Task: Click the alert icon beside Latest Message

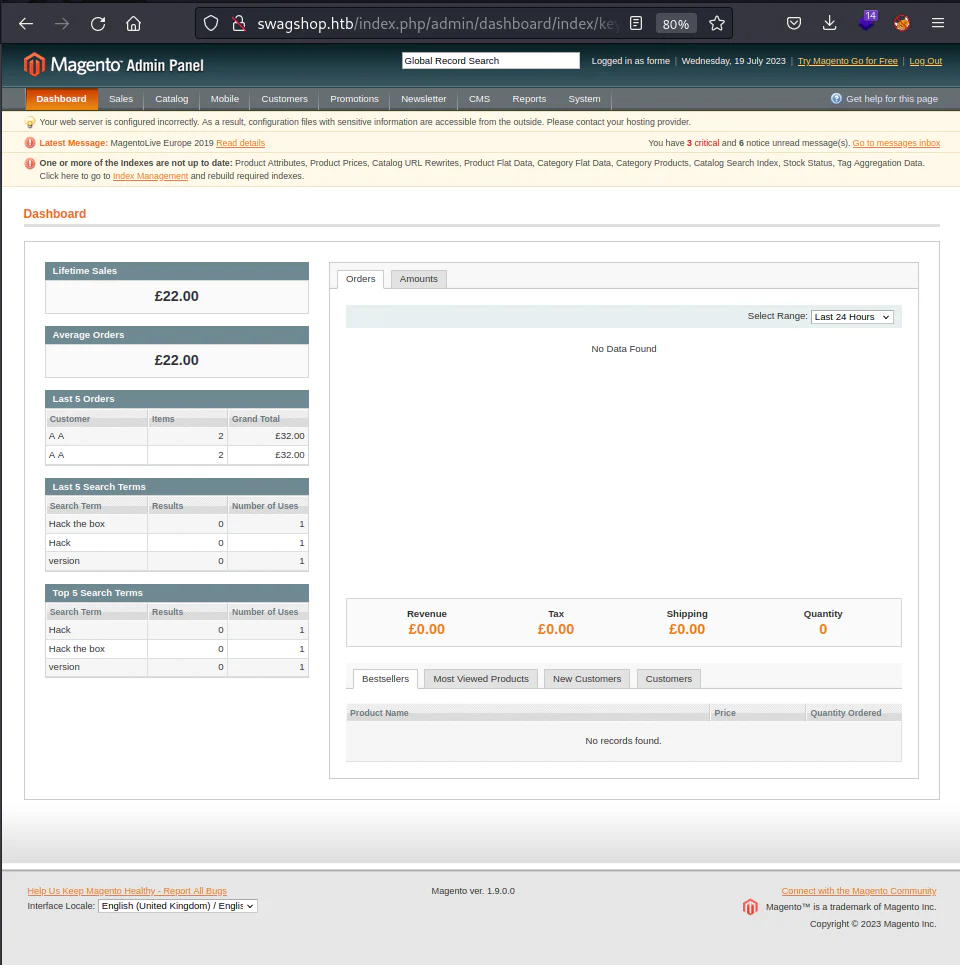Action: (x=30, y=143)
